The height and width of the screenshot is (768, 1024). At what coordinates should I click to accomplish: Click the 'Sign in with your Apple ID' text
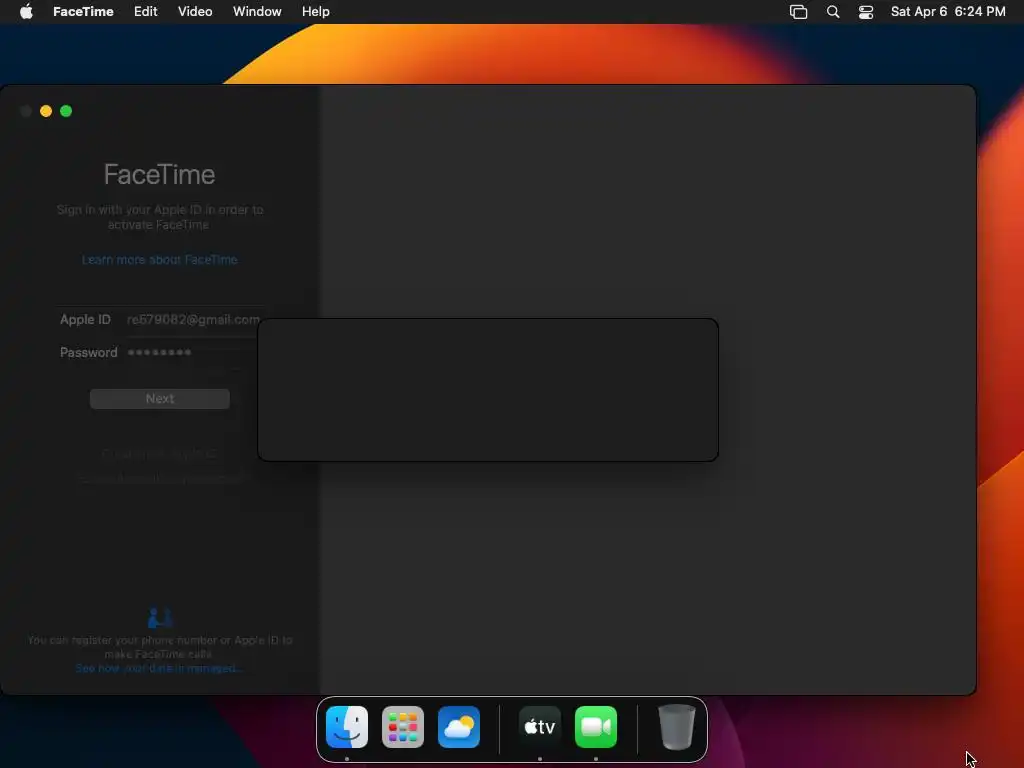tap(160, 217)
